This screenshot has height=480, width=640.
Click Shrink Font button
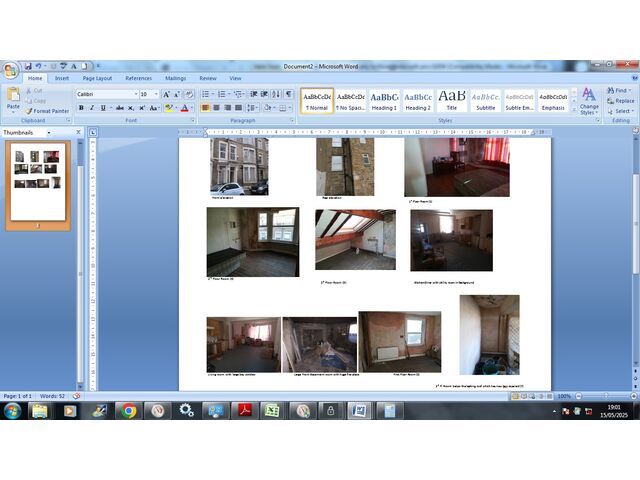(x=177, y=94)
